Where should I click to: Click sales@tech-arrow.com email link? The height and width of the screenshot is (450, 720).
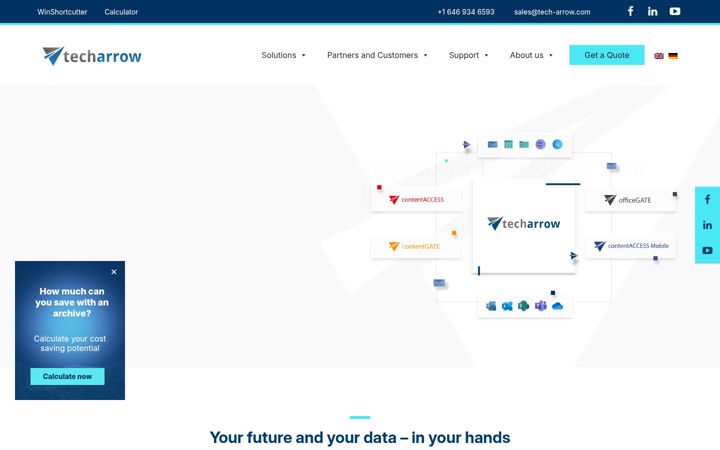[x=552, y=12]
